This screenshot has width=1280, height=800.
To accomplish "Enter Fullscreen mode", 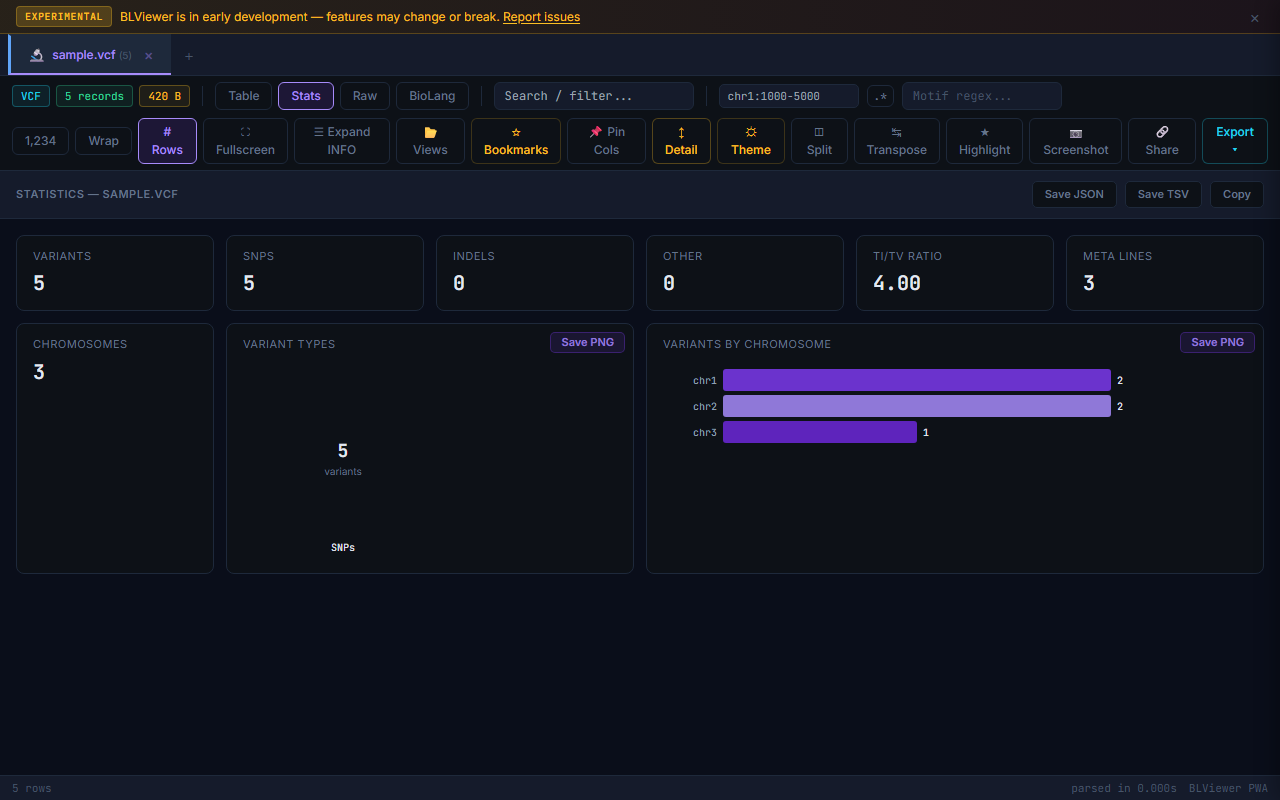I will click(x=245, y=140).
